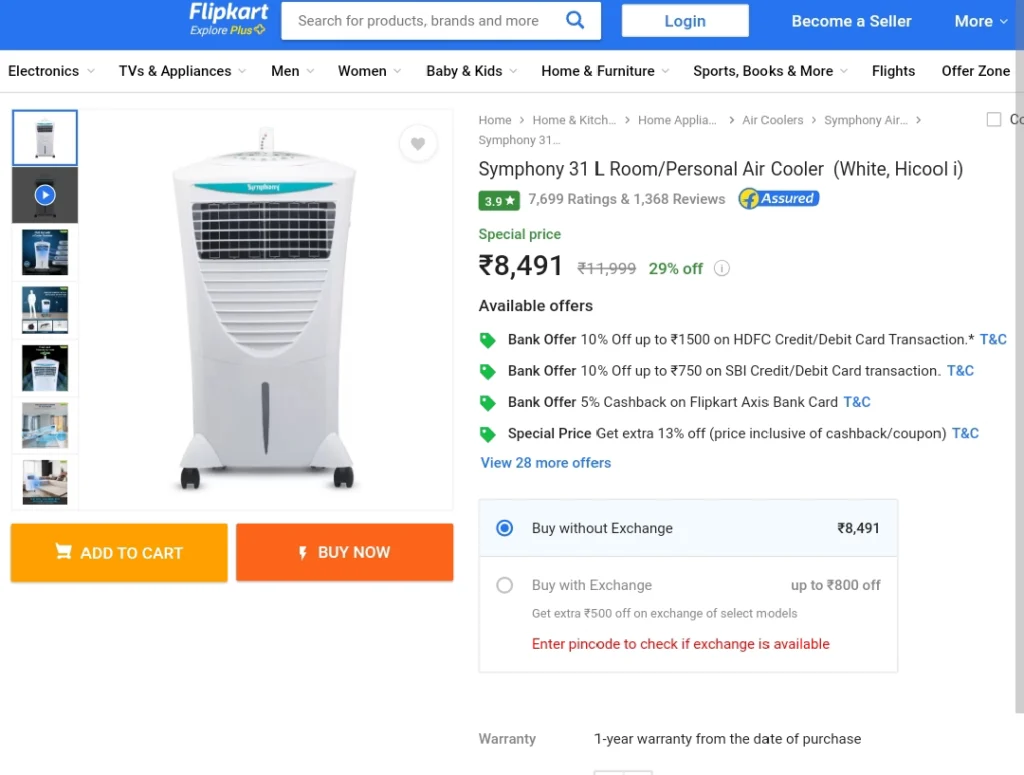The width and height of the screenshot is (1024, 775).
Task: Click the price info icon next to 29% off
Action: (x=722, y=268)
